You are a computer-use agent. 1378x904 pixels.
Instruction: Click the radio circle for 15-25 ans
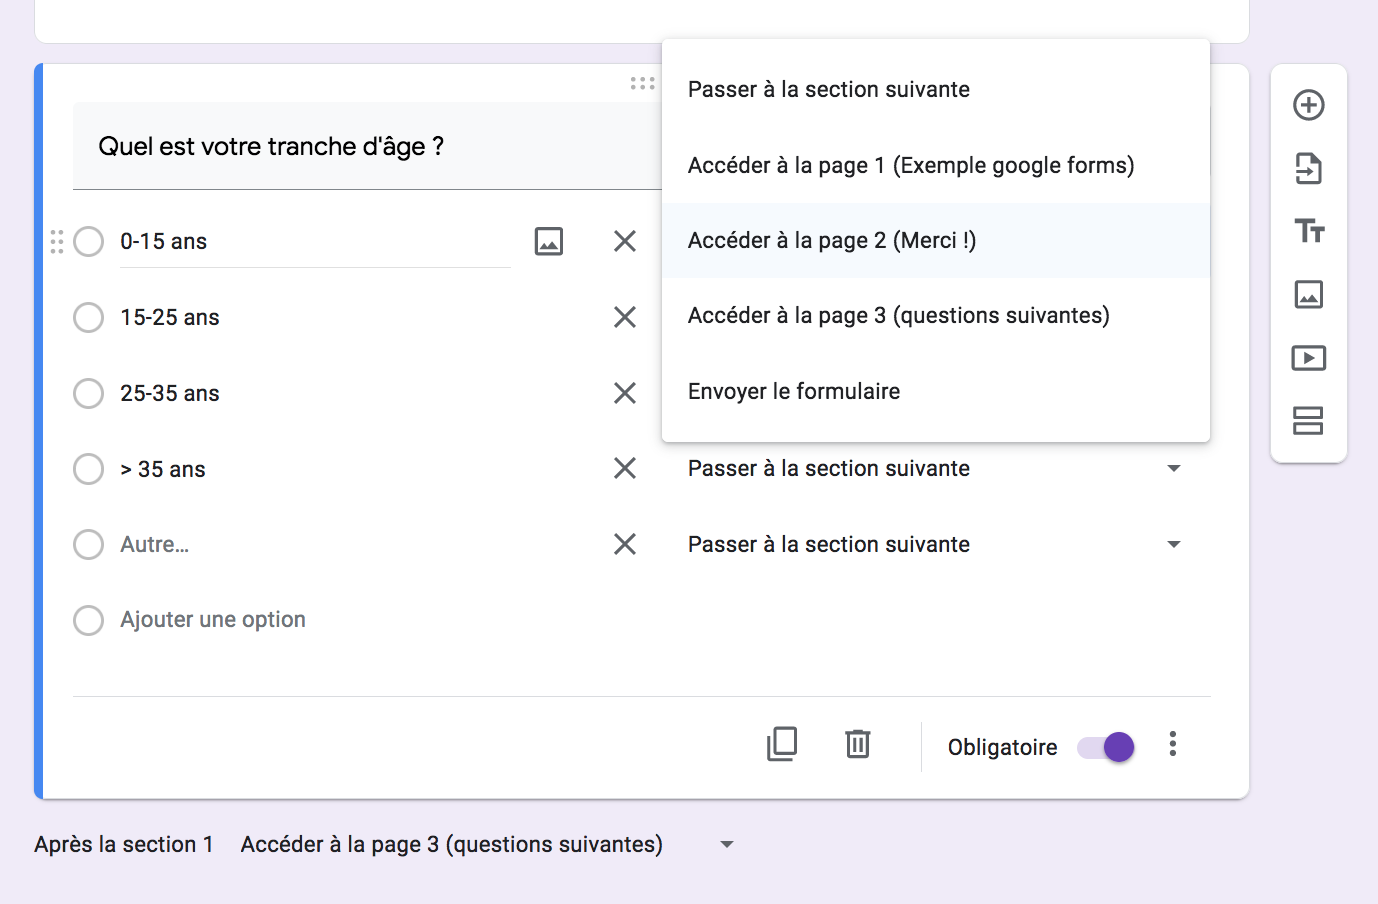[89, 317]
